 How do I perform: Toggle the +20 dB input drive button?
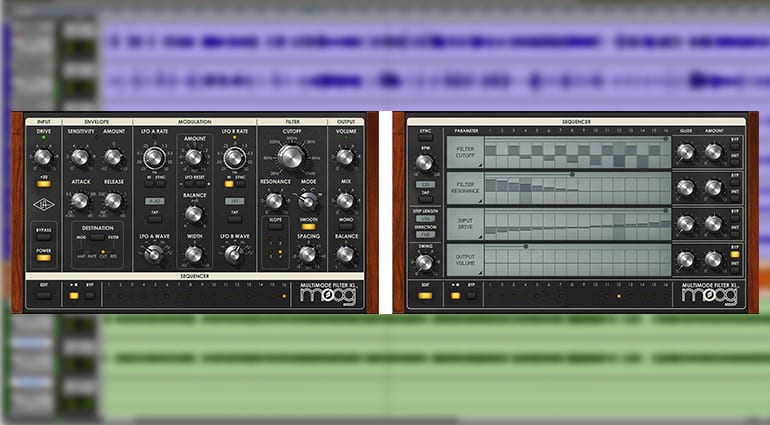pyautogui.click(x=44, y=184)
